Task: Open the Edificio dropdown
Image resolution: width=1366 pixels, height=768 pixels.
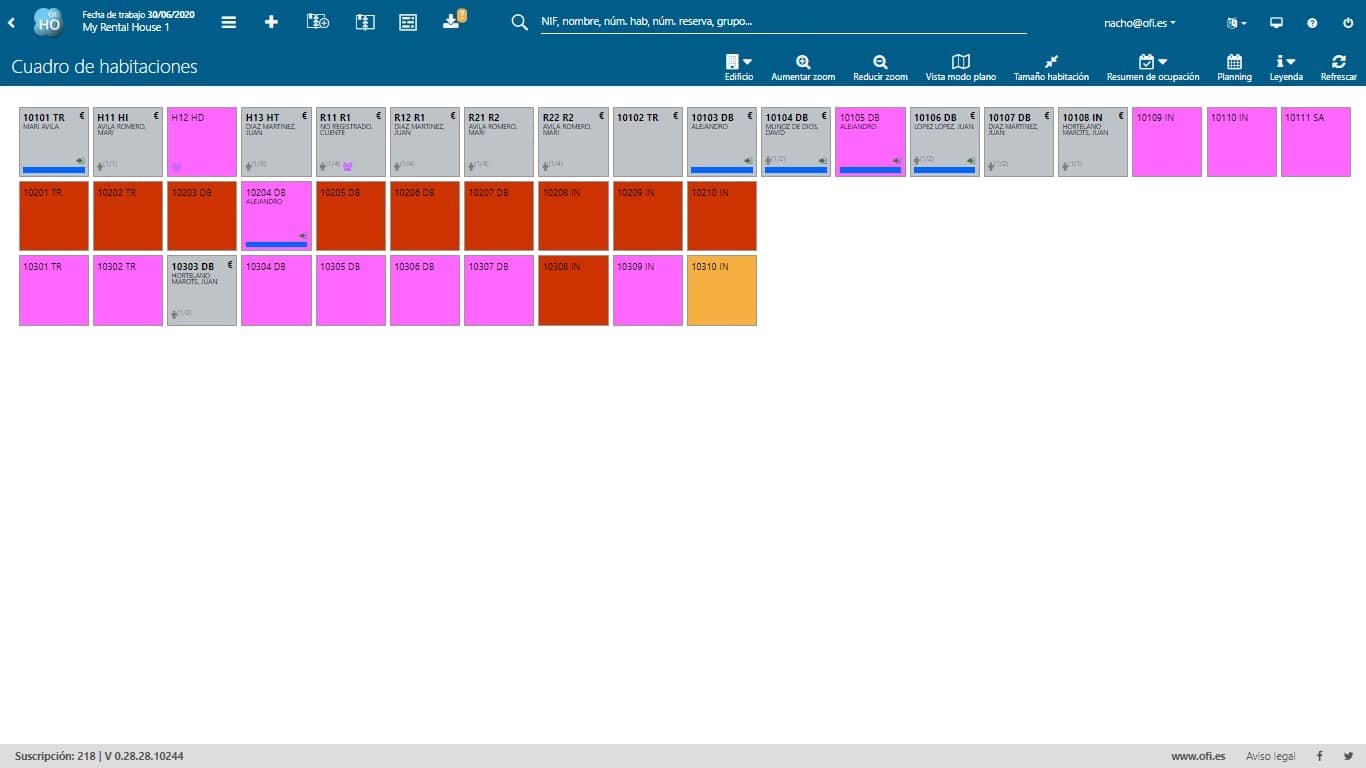Action: (x=738, y=61)
